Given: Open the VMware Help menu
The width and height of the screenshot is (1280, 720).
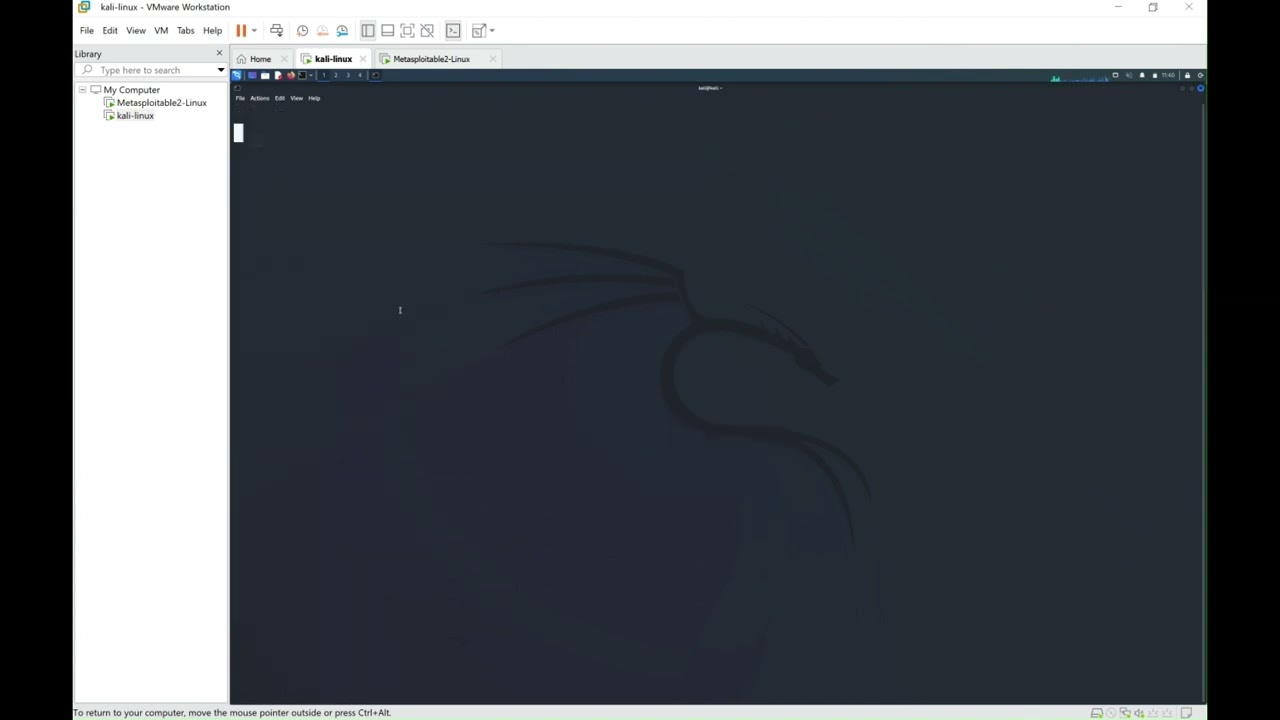Looking at the screenshot, I should (213, 31).
